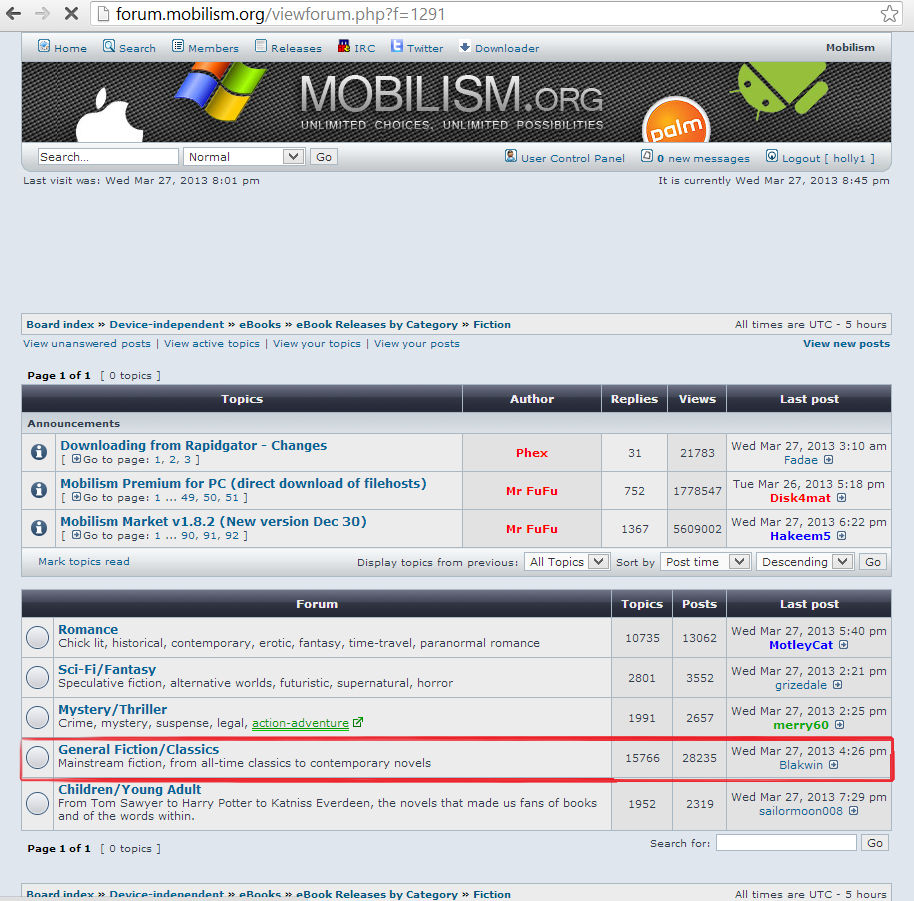Click the Downloader arrow icon
The image size is (914, 901).
465,46
